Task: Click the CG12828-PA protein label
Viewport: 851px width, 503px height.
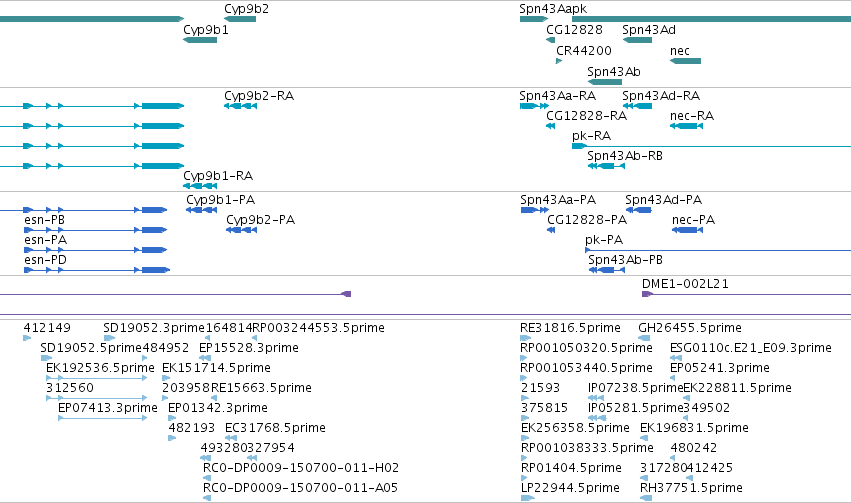Action: [587, 220]
